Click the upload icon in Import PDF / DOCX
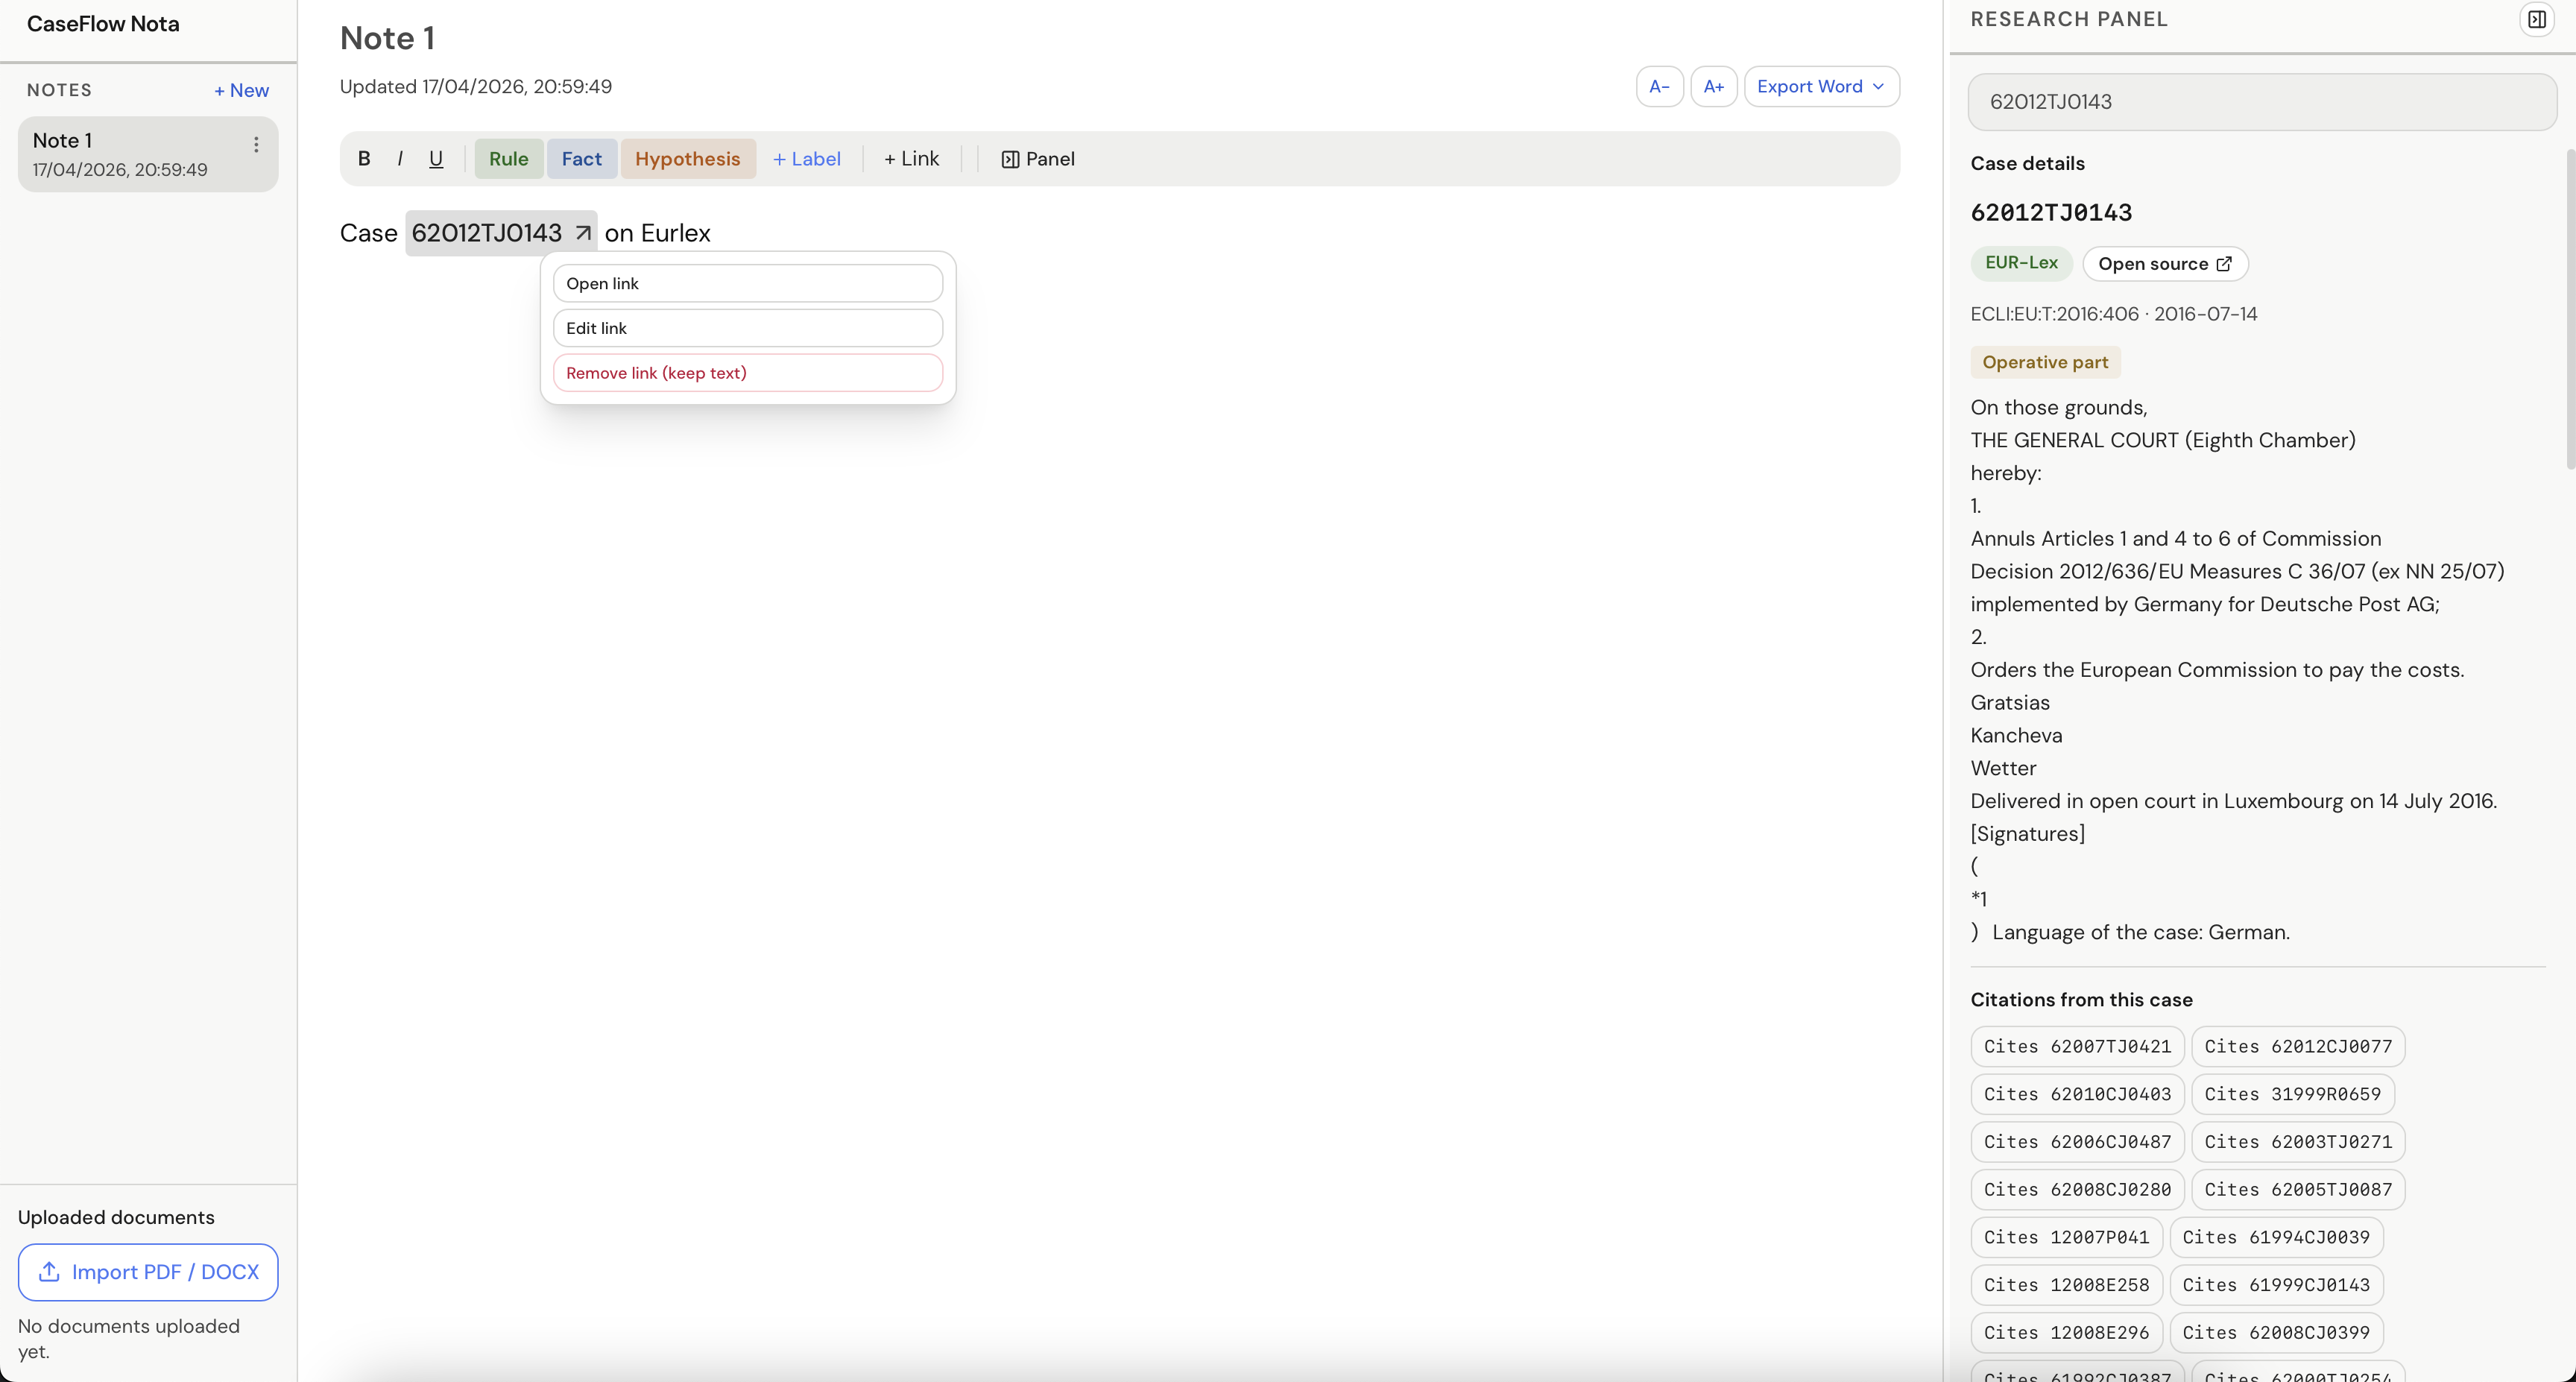This screenshot has width=2576, height=1382. coord(48,1272)
